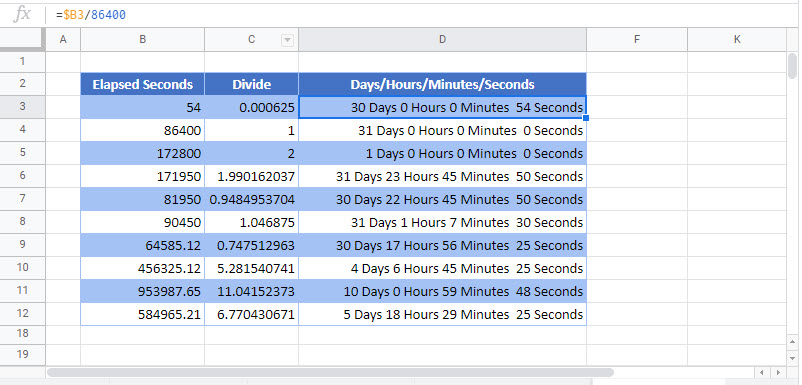Select row 3 header
The width and height of the screenshot is (802, 385).
tap(23, 107)
